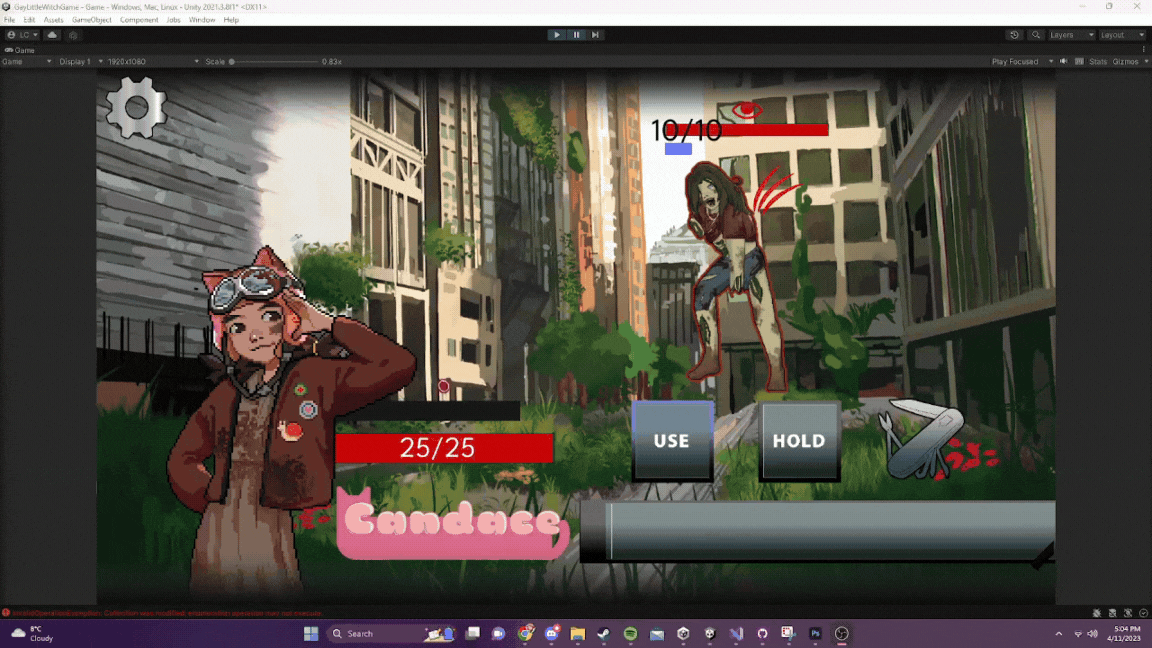Open Spotify from taskbar
Image resolution: width=1152 pixels, height=648 pixels.
pos(630,633)
